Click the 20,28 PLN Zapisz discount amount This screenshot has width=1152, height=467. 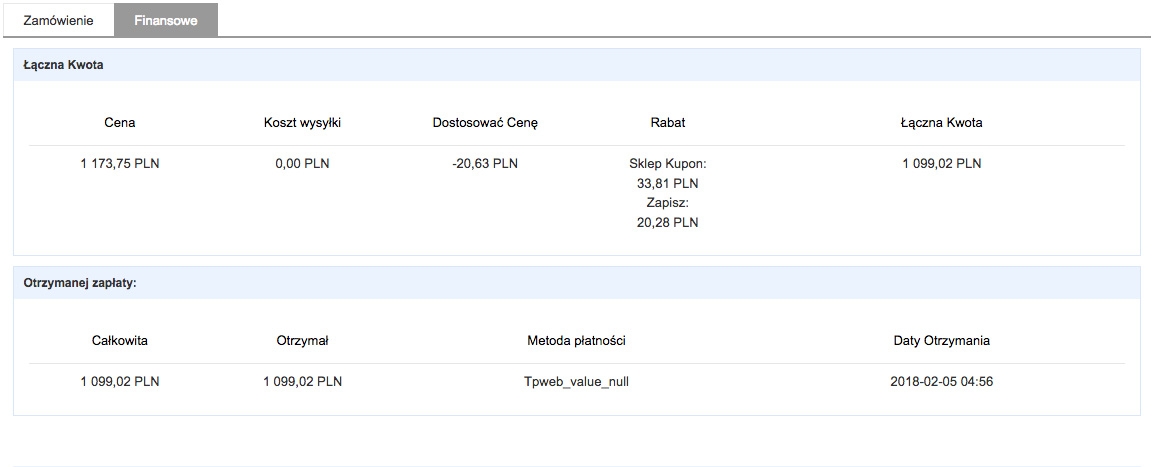[x=667, y=223]
